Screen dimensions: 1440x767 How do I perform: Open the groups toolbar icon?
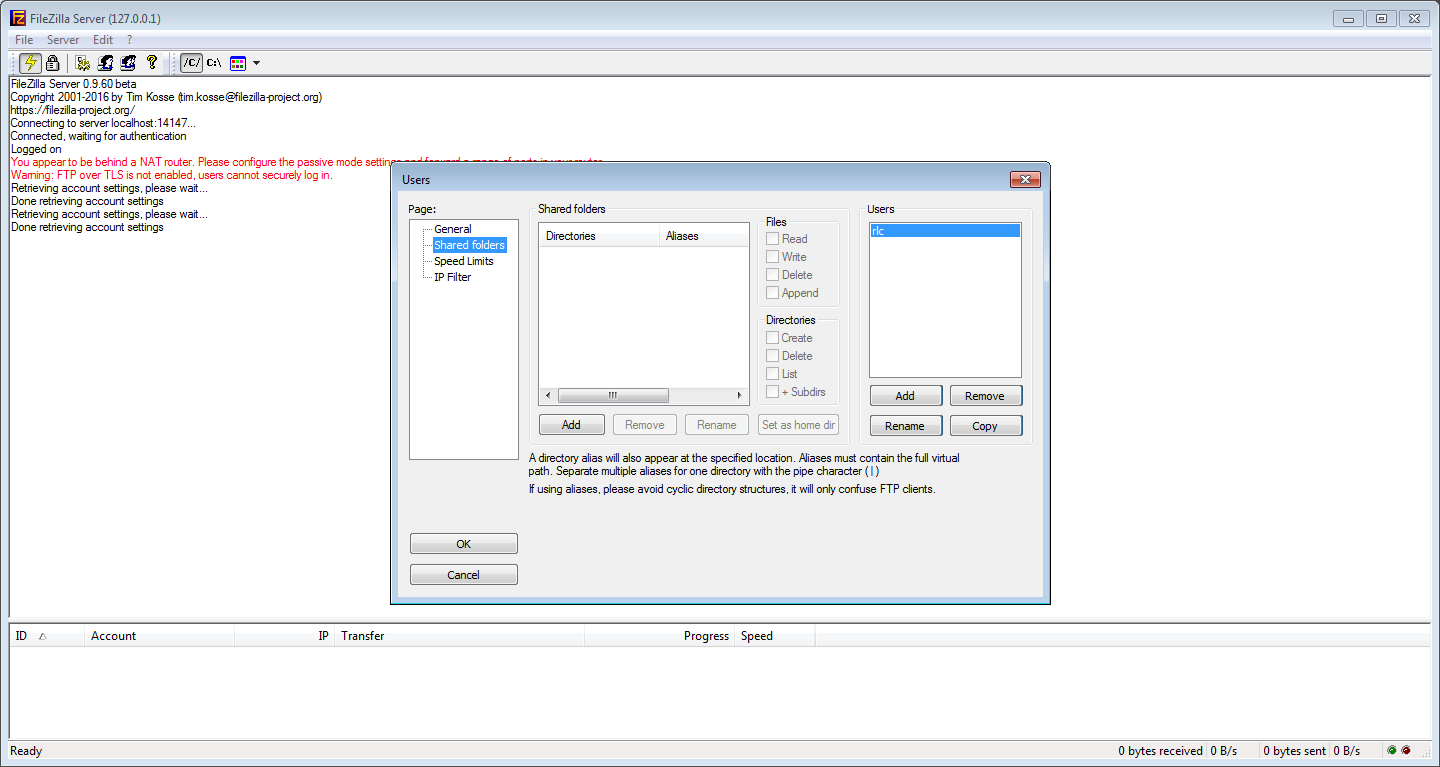pyautogui.click(x=128, y=62)
